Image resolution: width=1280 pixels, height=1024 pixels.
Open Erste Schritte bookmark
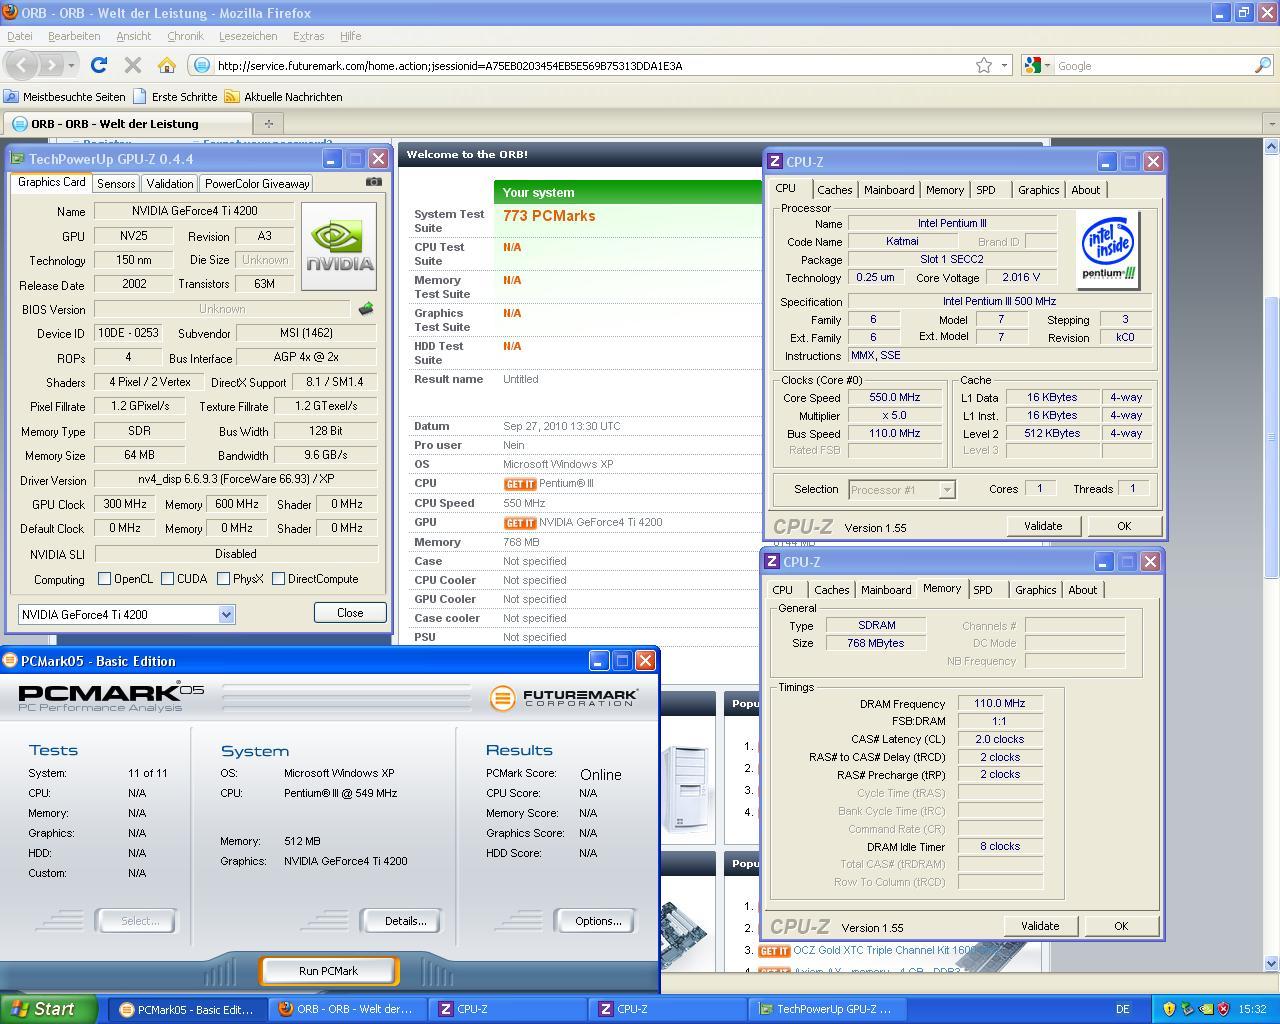(x=175, y=97)
